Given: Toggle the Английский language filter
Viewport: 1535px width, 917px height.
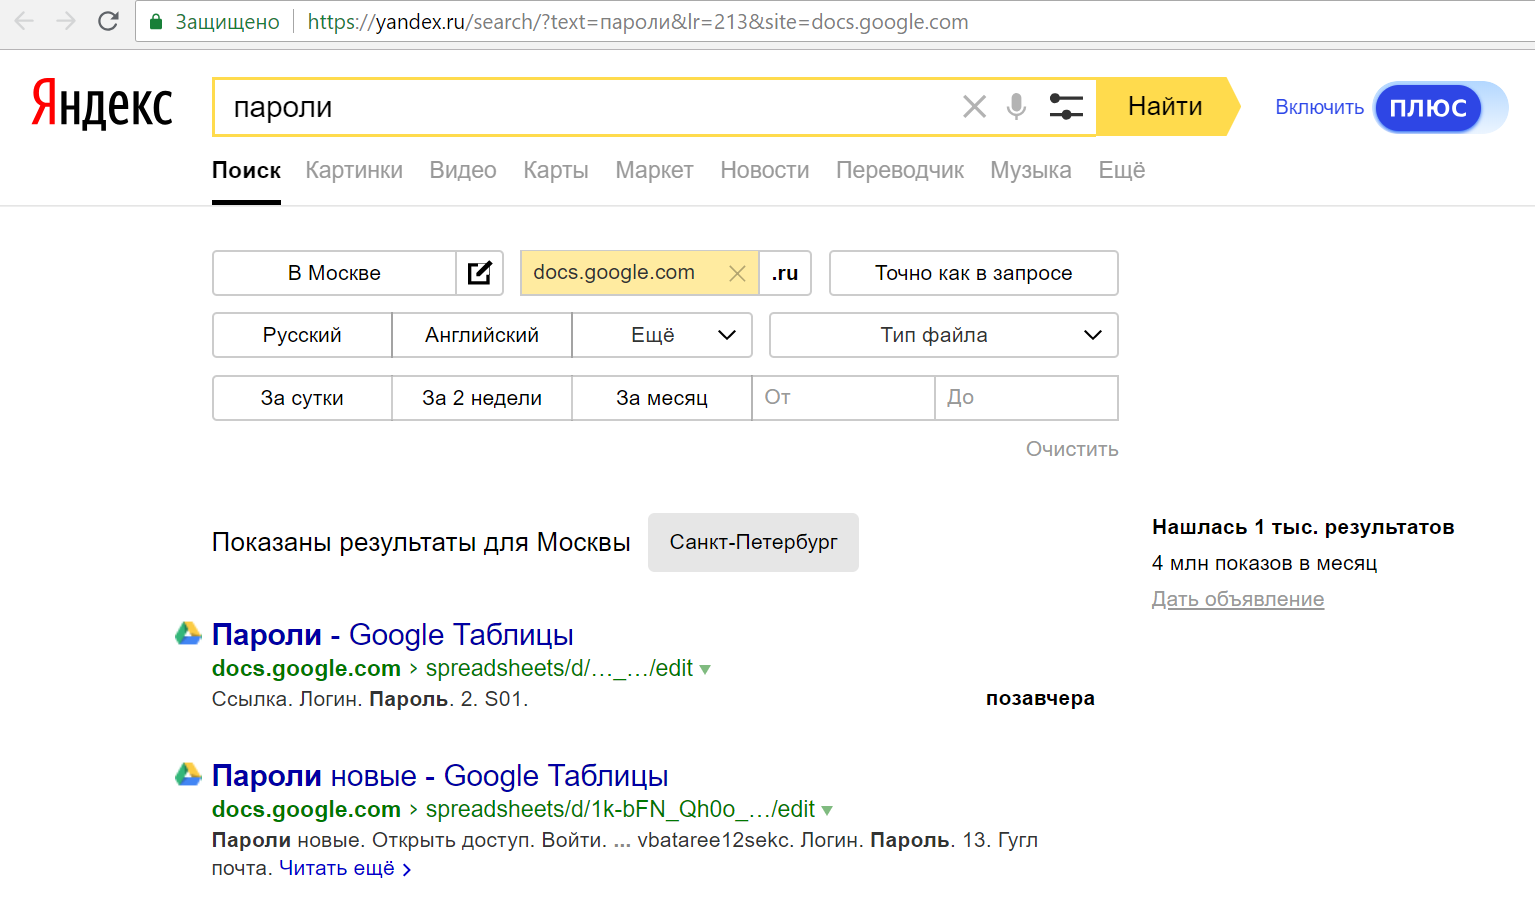Looking at the screenshot, I should coord(482,335).
